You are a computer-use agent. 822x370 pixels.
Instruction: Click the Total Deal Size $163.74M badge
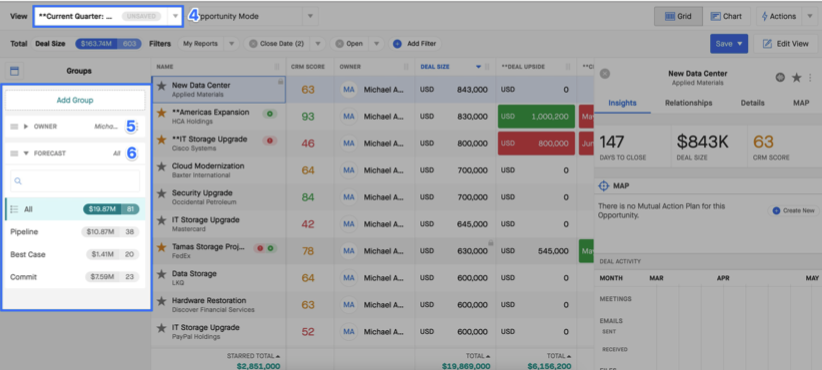(109, 44)
